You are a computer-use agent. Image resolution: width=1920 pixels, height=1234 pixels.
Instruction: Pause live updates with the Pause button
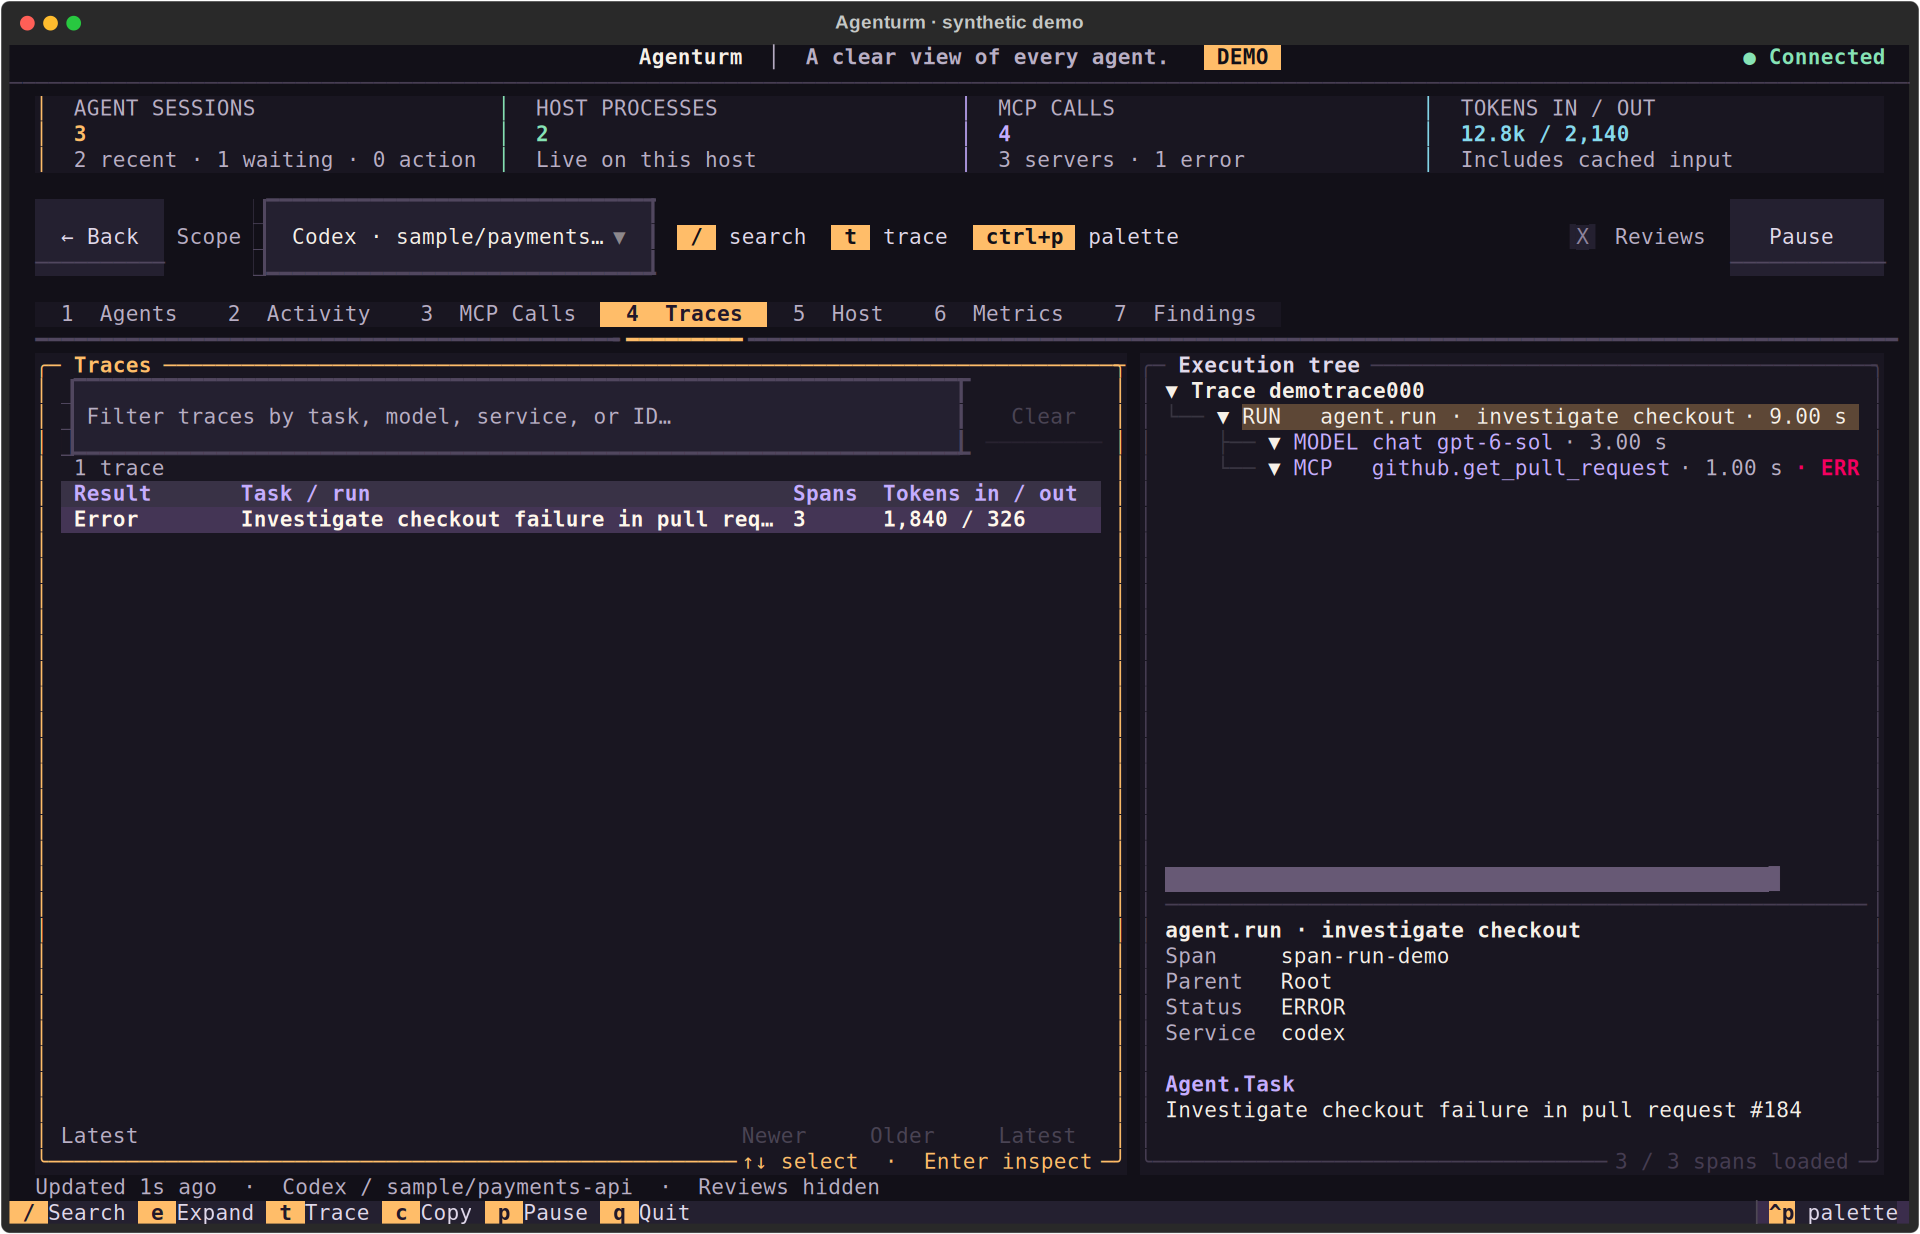[x=1806, y=237]
